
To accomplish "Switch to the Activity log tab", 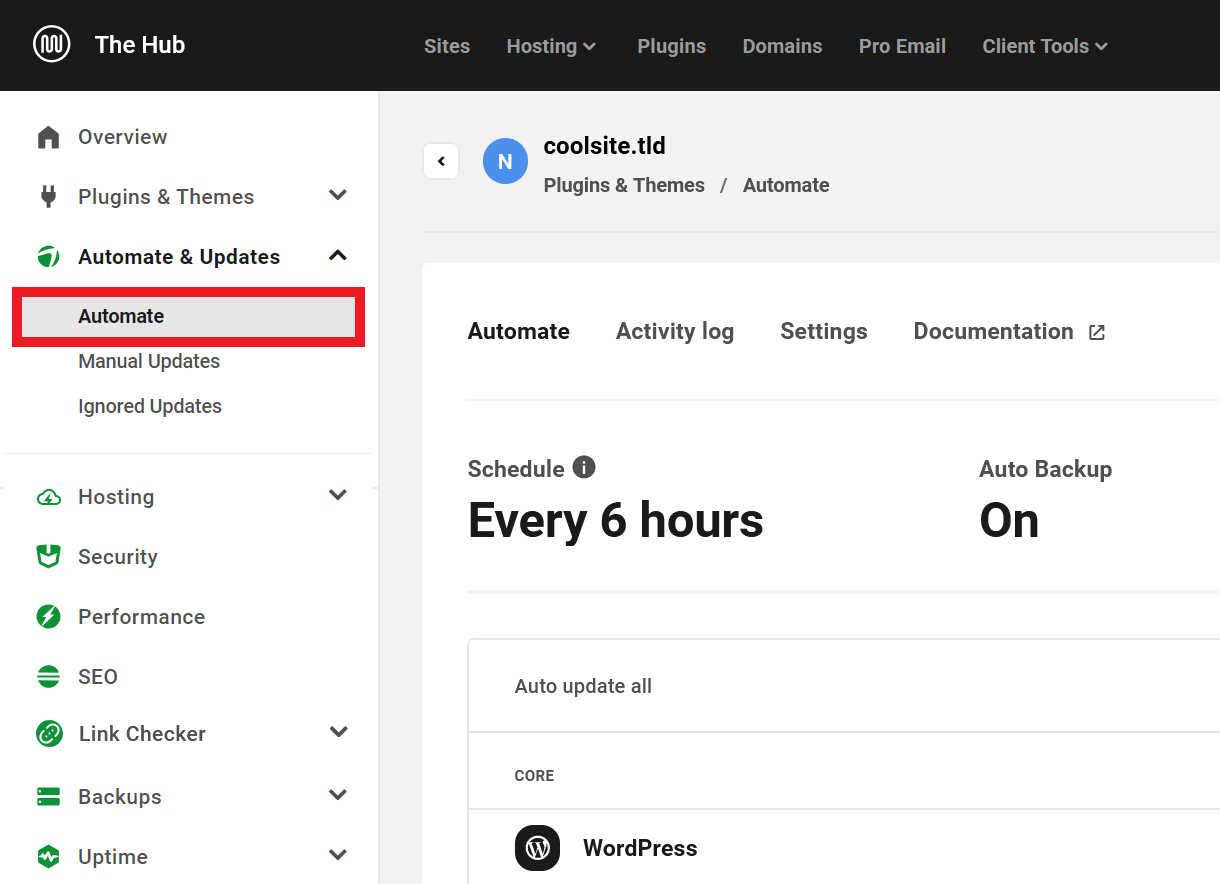I will coord(675,331).
